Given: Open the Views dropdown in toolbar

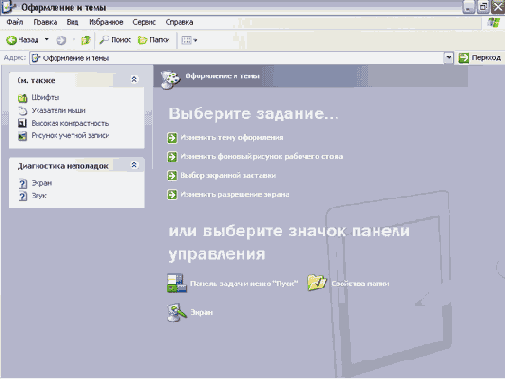Looking at the screenshot, I should (x=189, y=40).
